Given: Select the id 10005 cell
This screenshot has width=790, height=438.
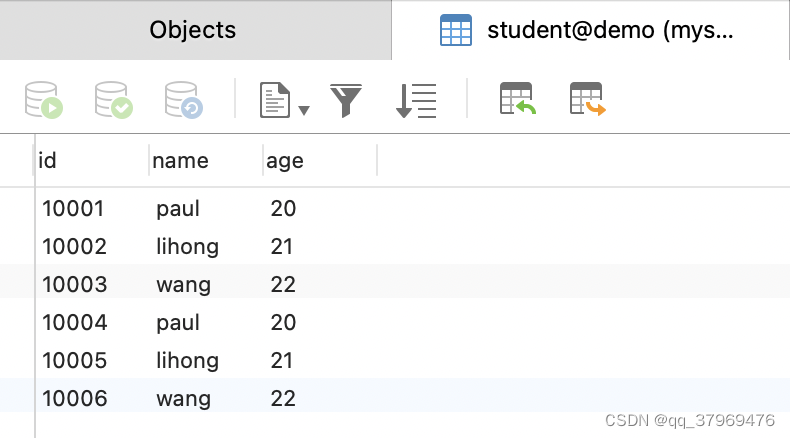Looking at the screenshot, I should [x=74, y=361].
